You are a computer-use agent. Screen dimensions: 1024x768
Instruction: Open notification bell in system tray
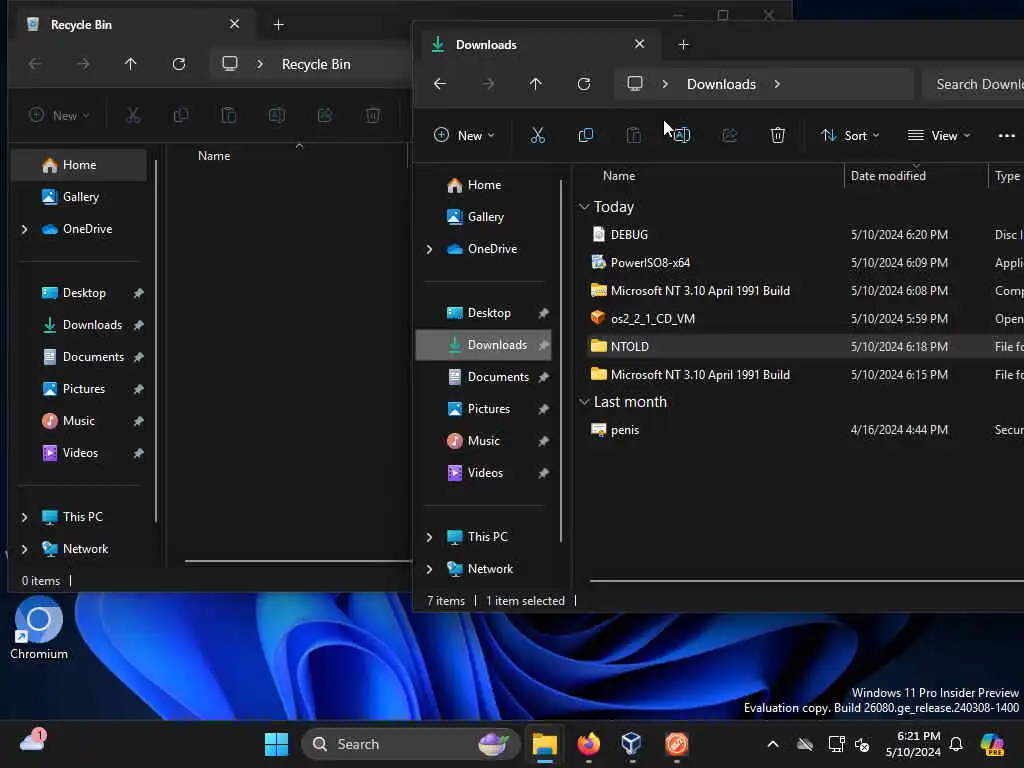(x=955, y=744)
